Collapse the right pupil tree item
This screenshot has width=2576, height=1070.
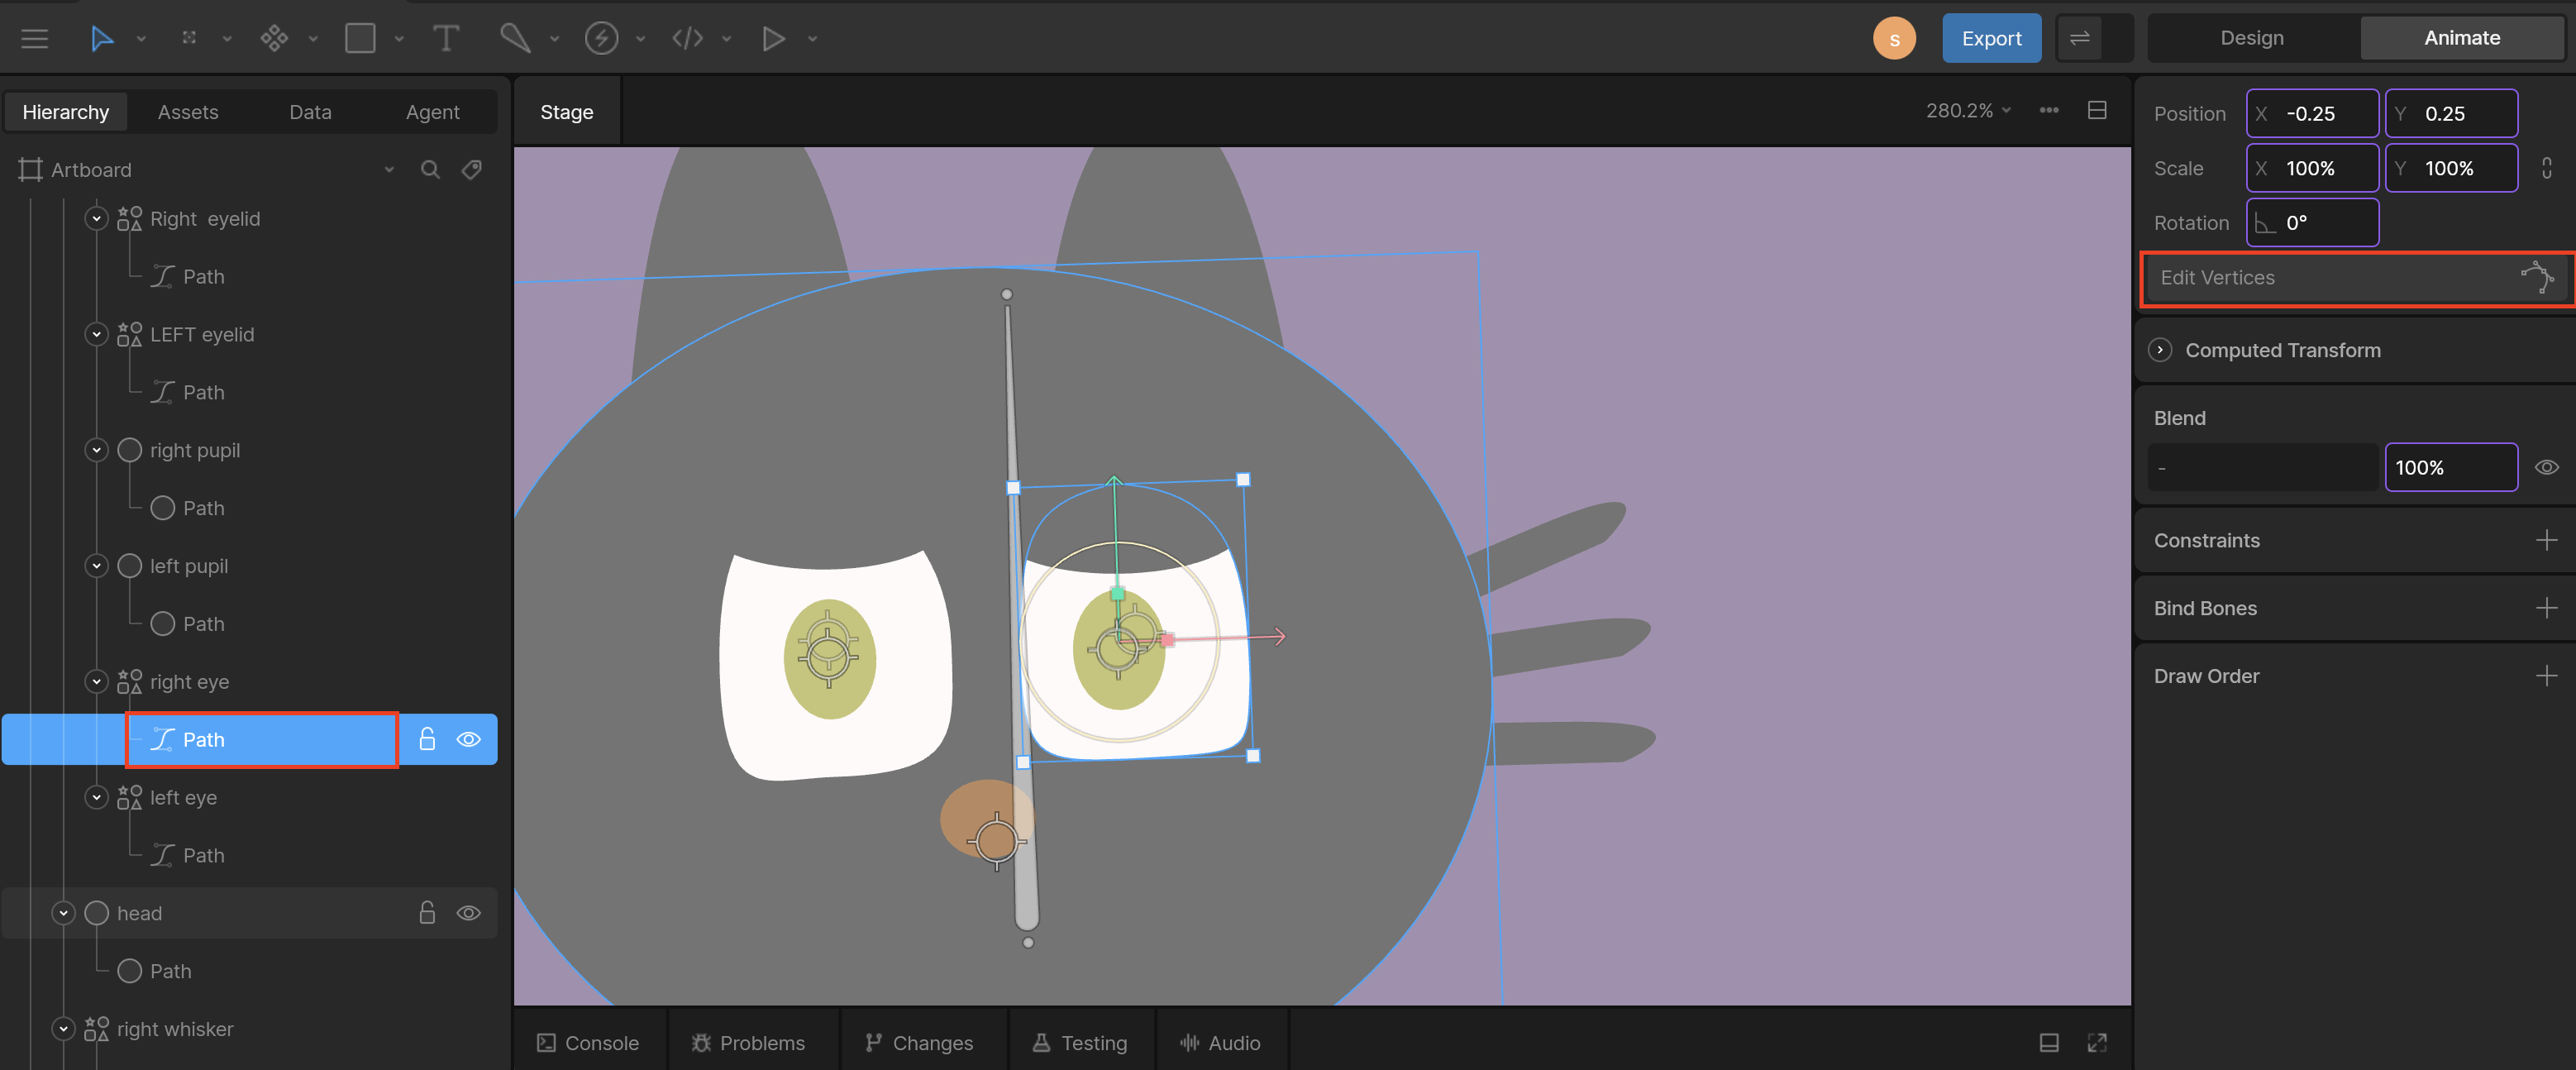click(x=96, y=450)
